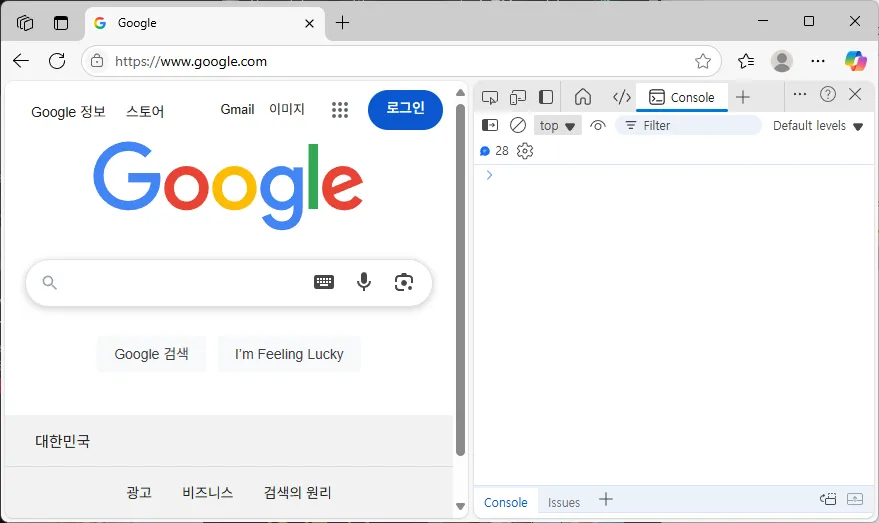The image size is (879, 523).
Task: View site information lock icon
Action: tap(97, 61)
